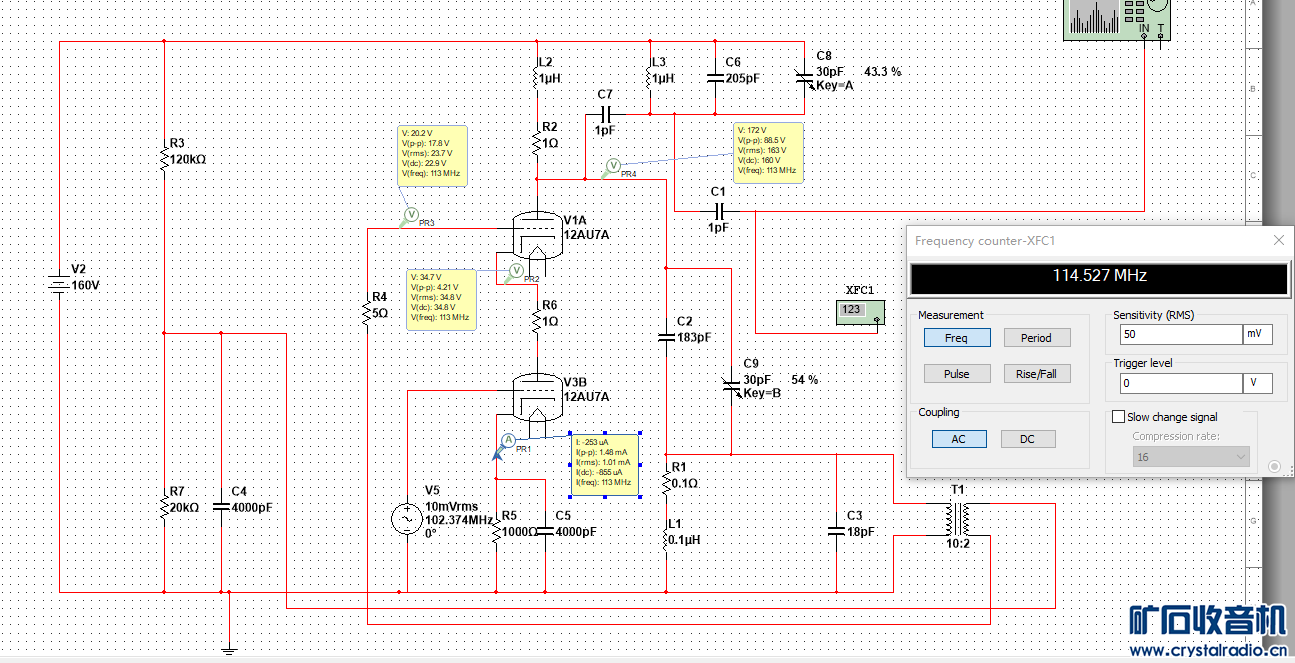Select resistor R2 1Ω symbol
Viewport: 1295px width, 663px height.
pyautogui.click(x=537, y=142)
